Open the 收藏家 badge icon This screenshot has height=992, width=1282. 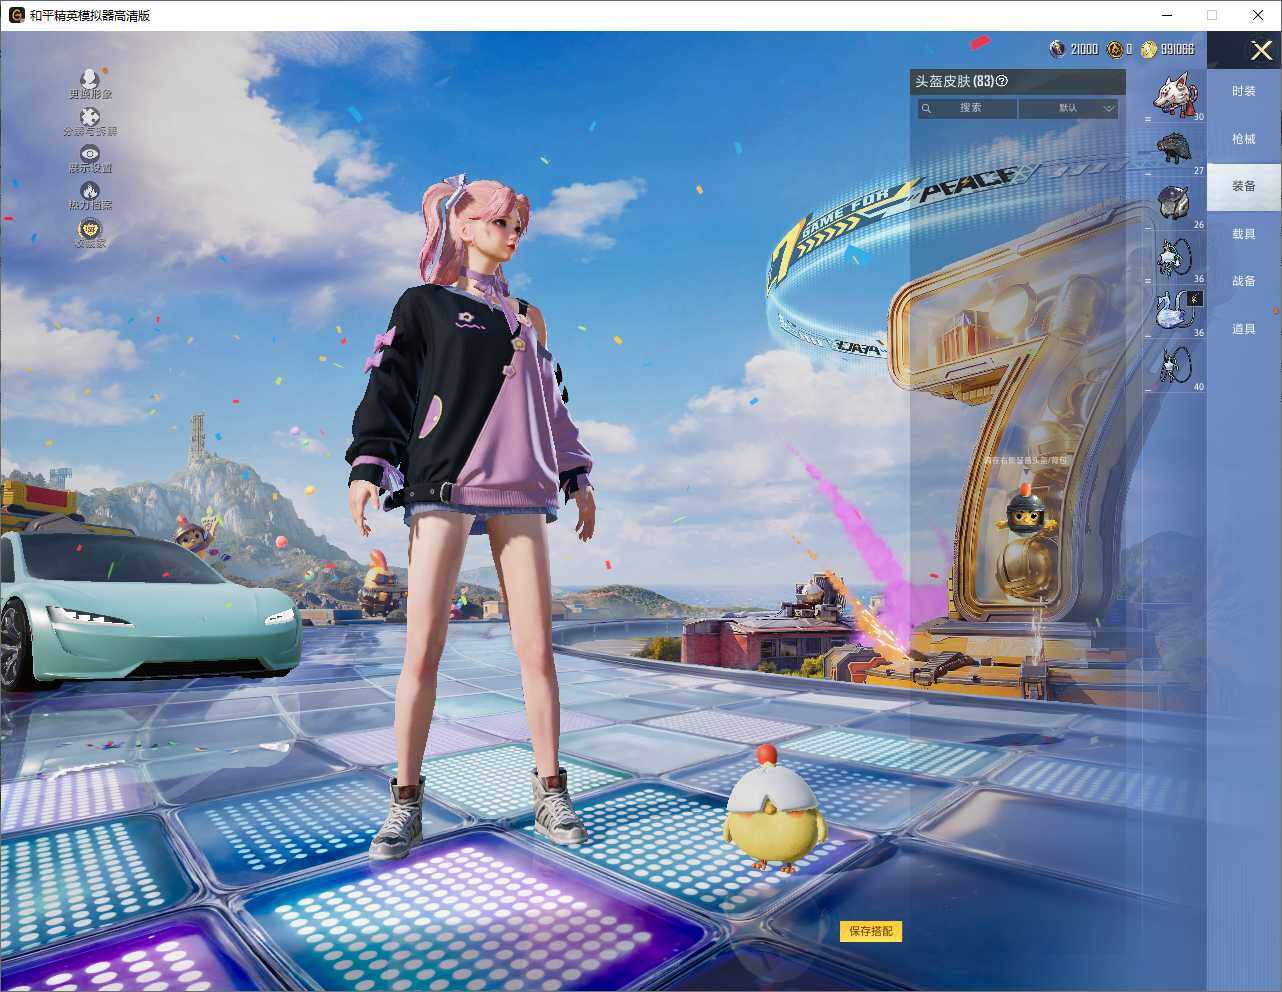coord(89,228)
